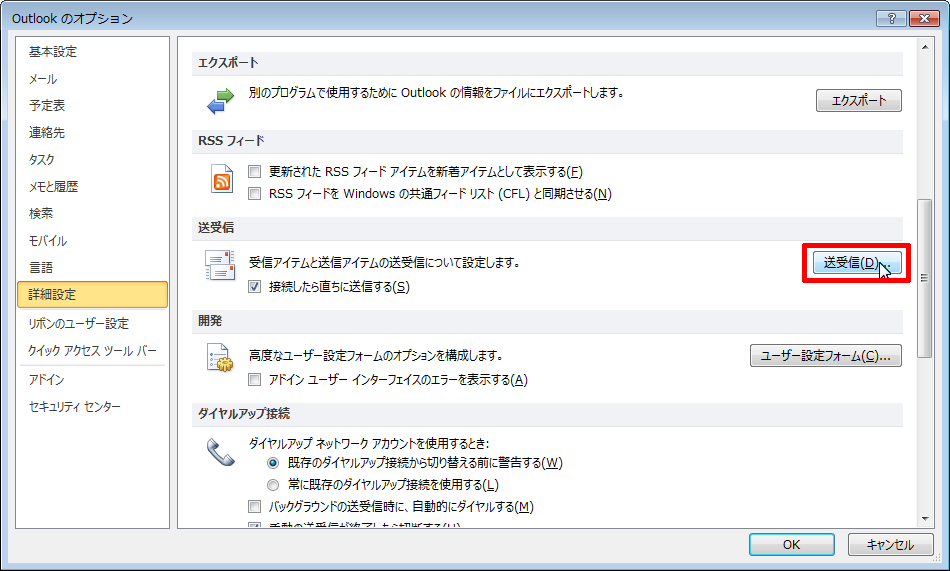Open 予定表 settings category
Viewport: 950px width, 571px height.
[92, 105]
